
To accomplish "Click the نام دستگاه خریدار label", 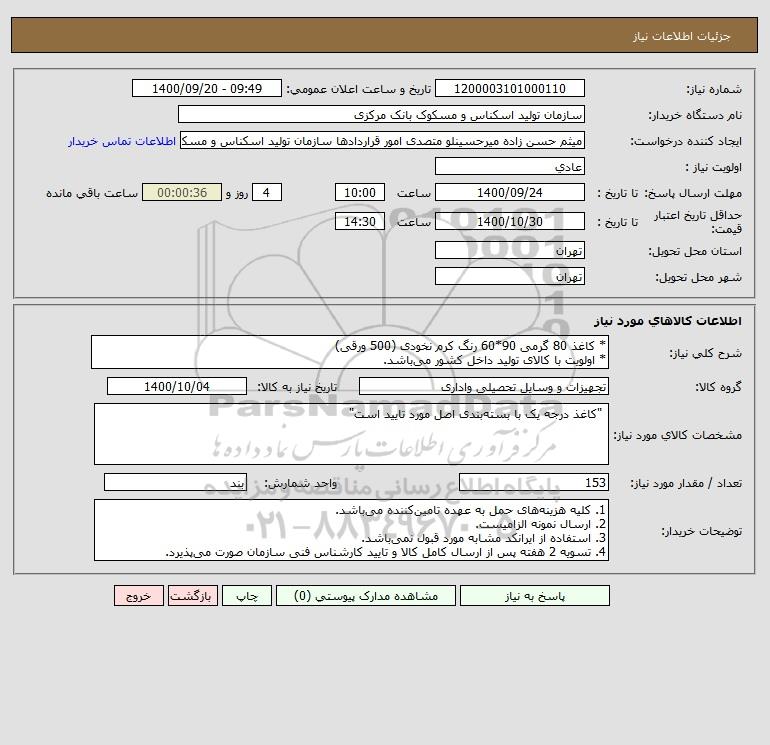I will click(x=695, y=115).
